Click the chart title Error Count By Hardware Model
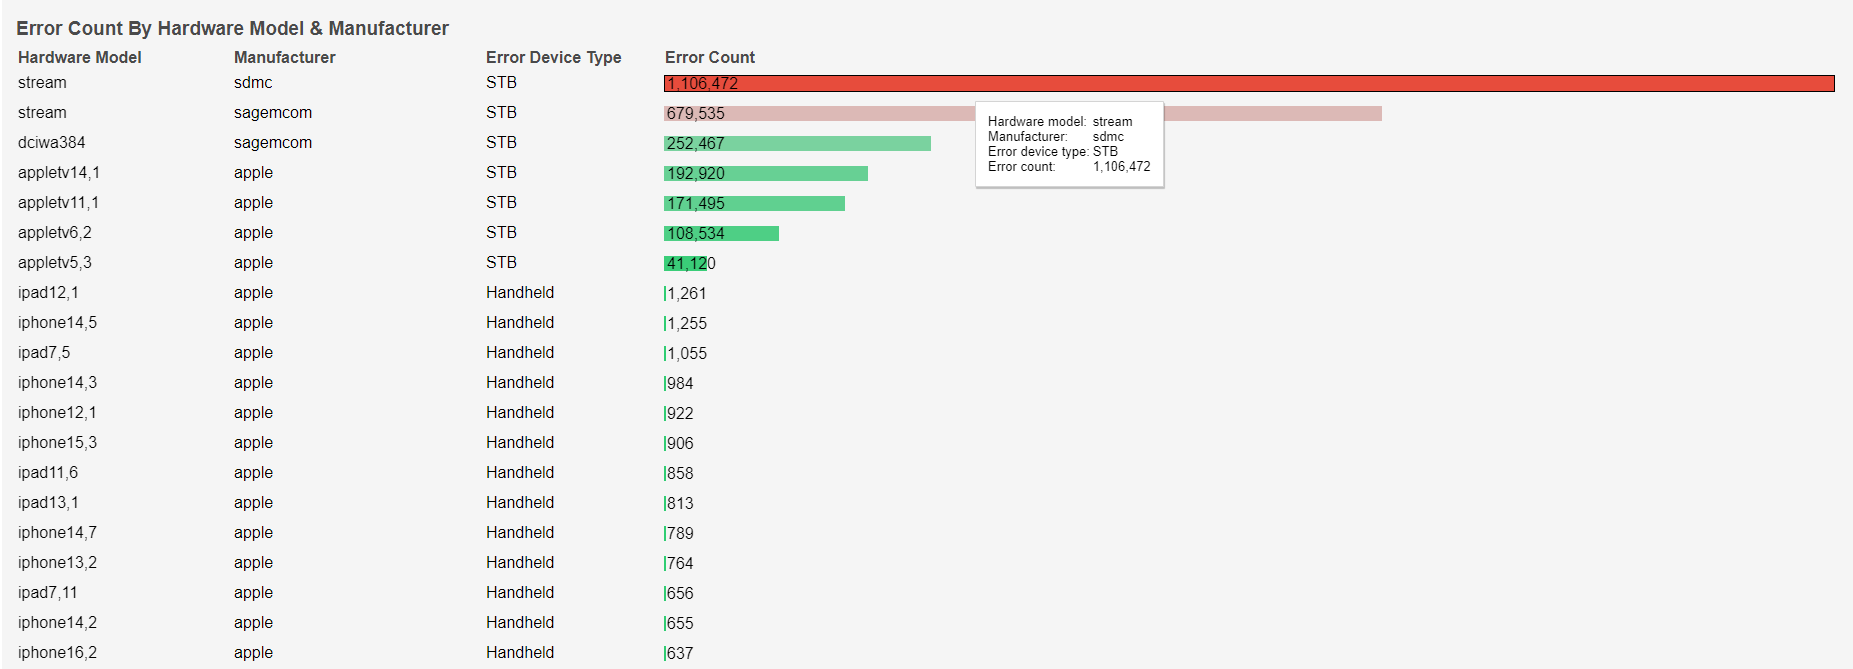This screenshot has height=669, width=1853. pos(232,28)
